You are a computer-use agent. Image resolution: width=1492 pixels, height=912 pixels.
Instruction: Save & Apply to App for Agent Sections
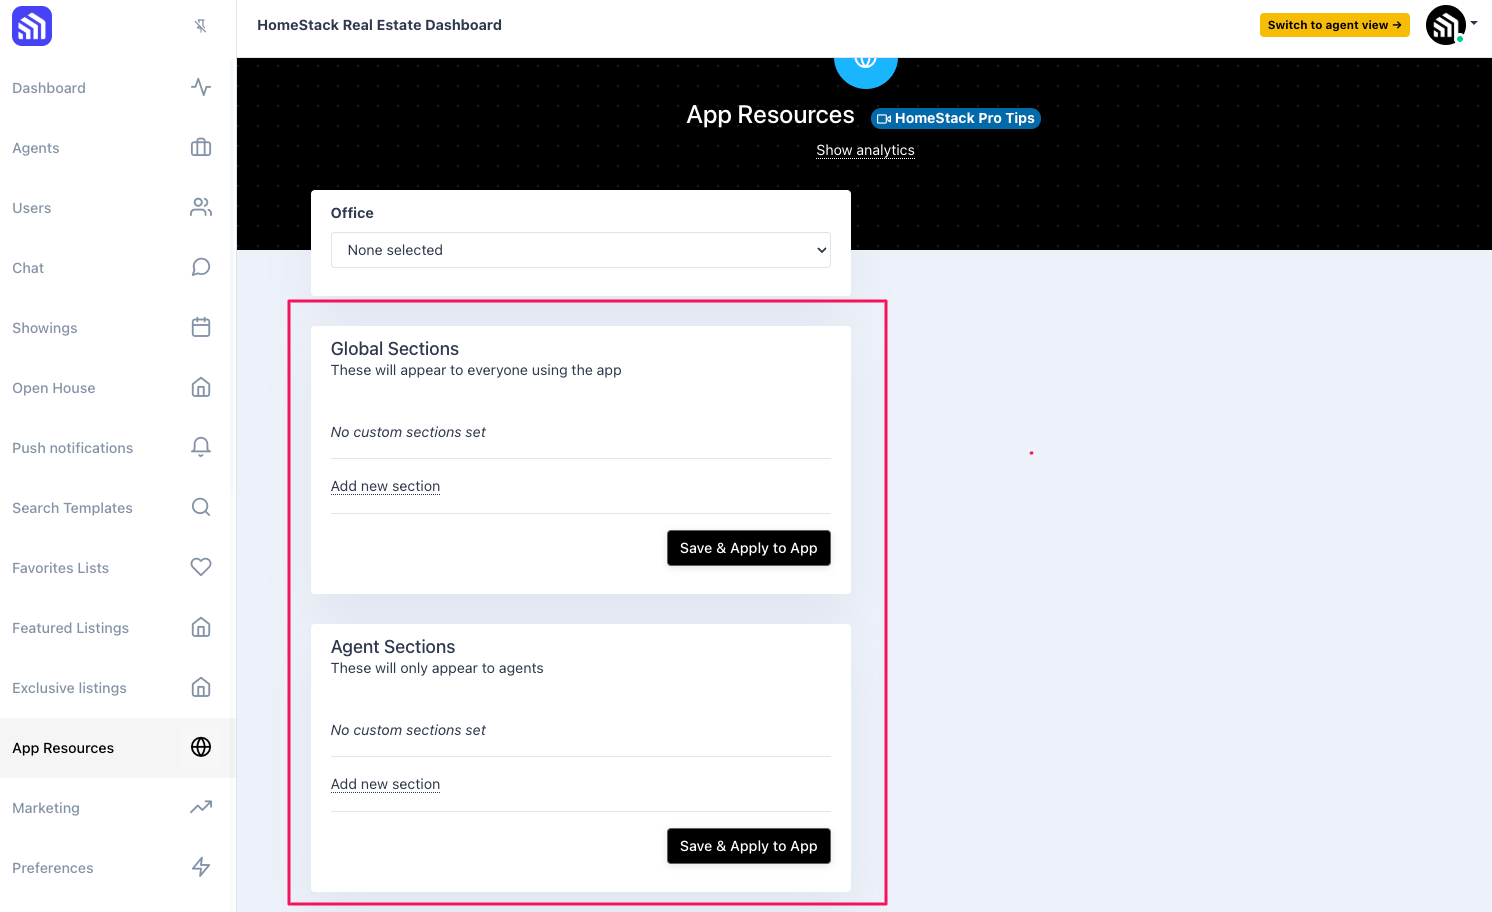tap(749, 846)
